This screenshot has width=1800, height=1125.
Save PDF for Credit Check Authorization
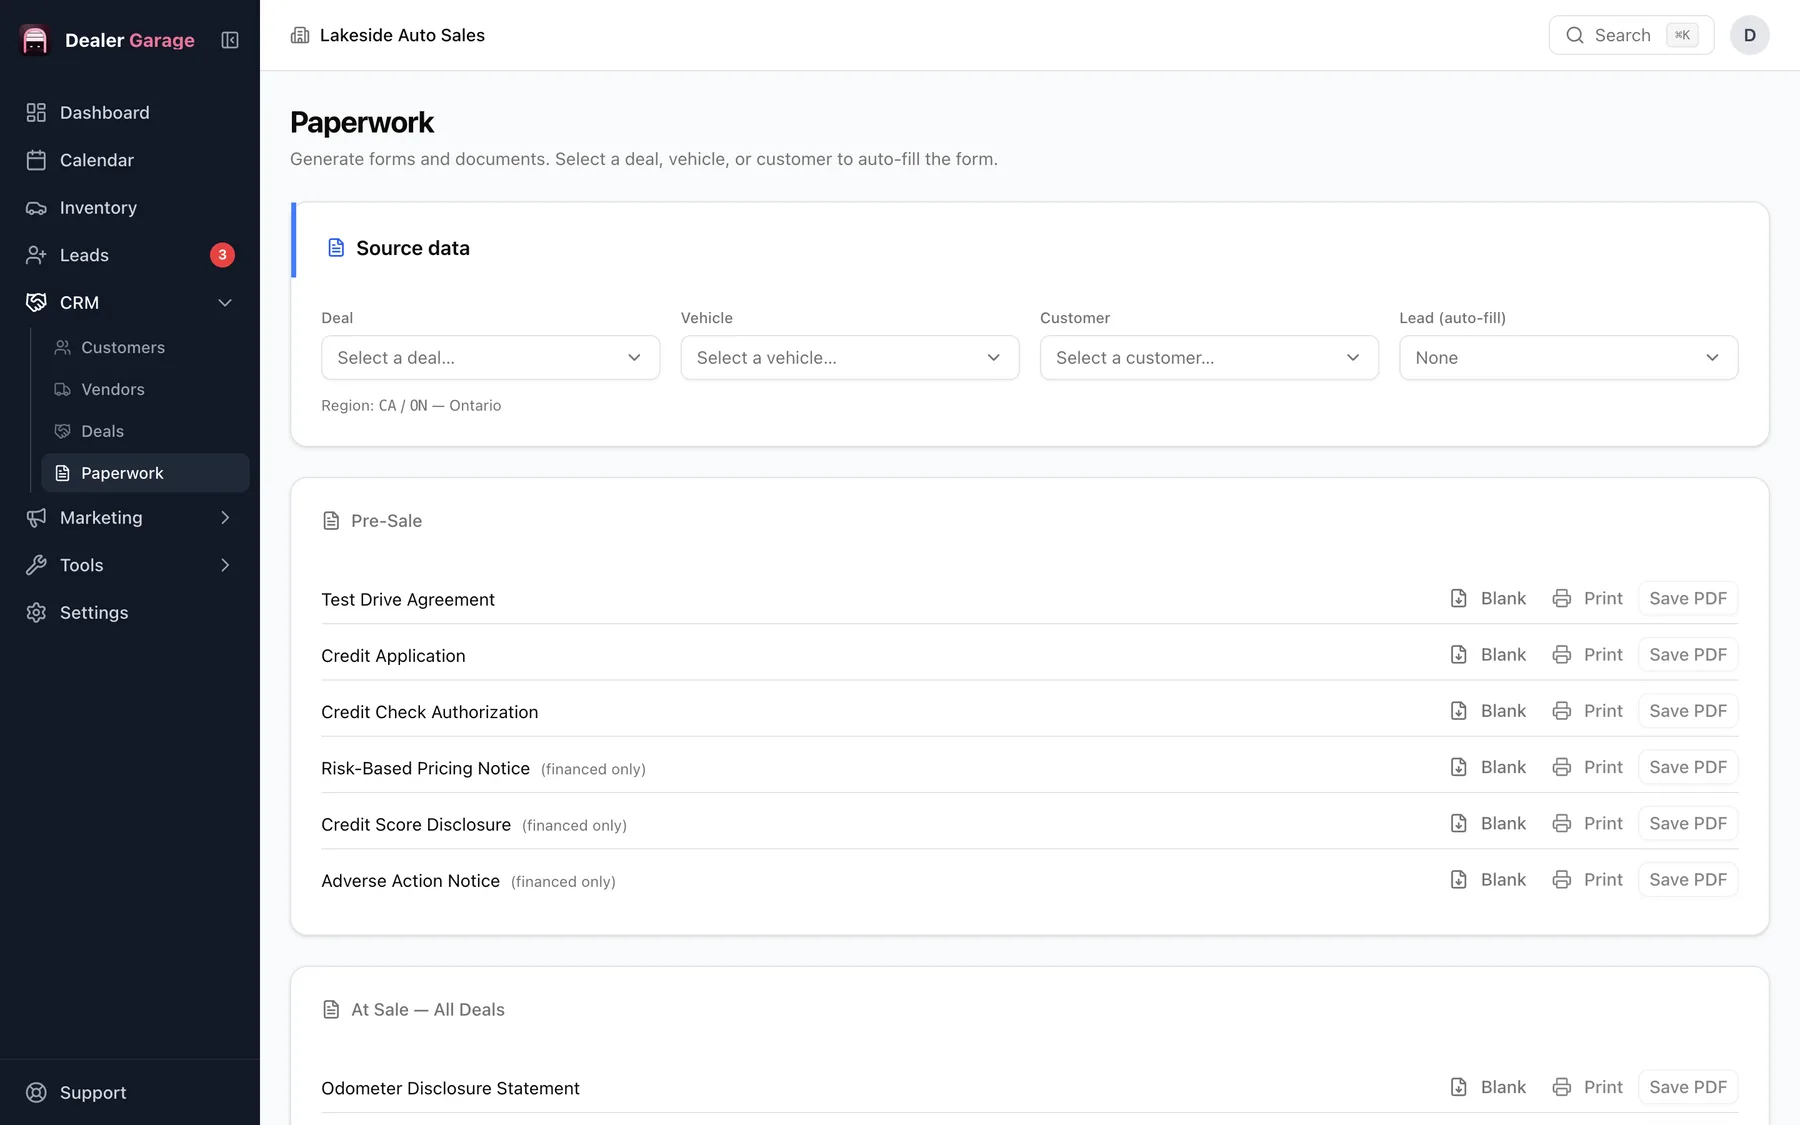[x=1688, y=711]
